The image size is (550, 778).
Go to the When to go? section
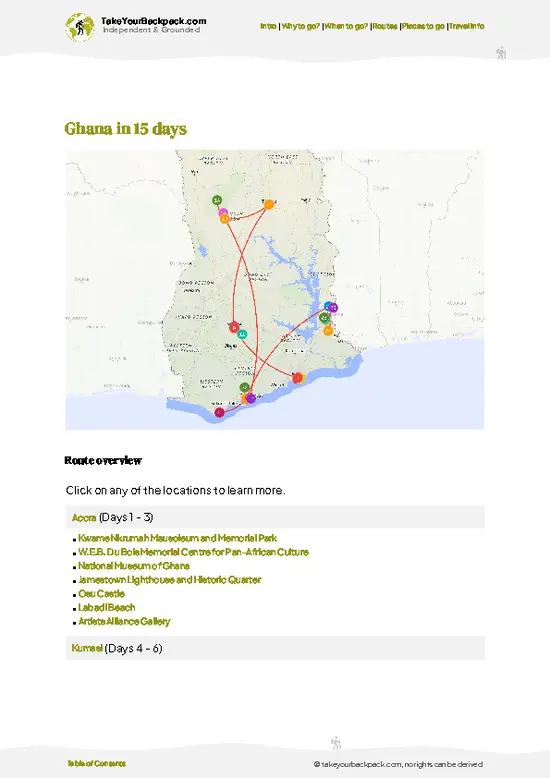pyautogui.click(x=346, y=26)
